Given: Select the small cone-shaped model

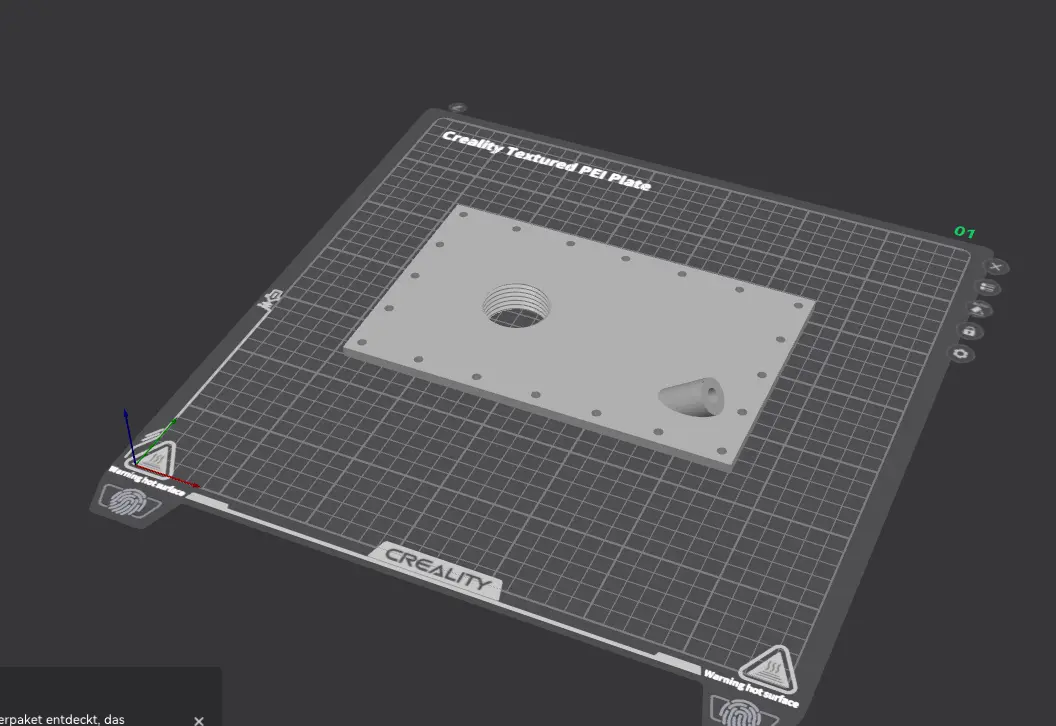Looking at the screenshot, I should 692,397.
